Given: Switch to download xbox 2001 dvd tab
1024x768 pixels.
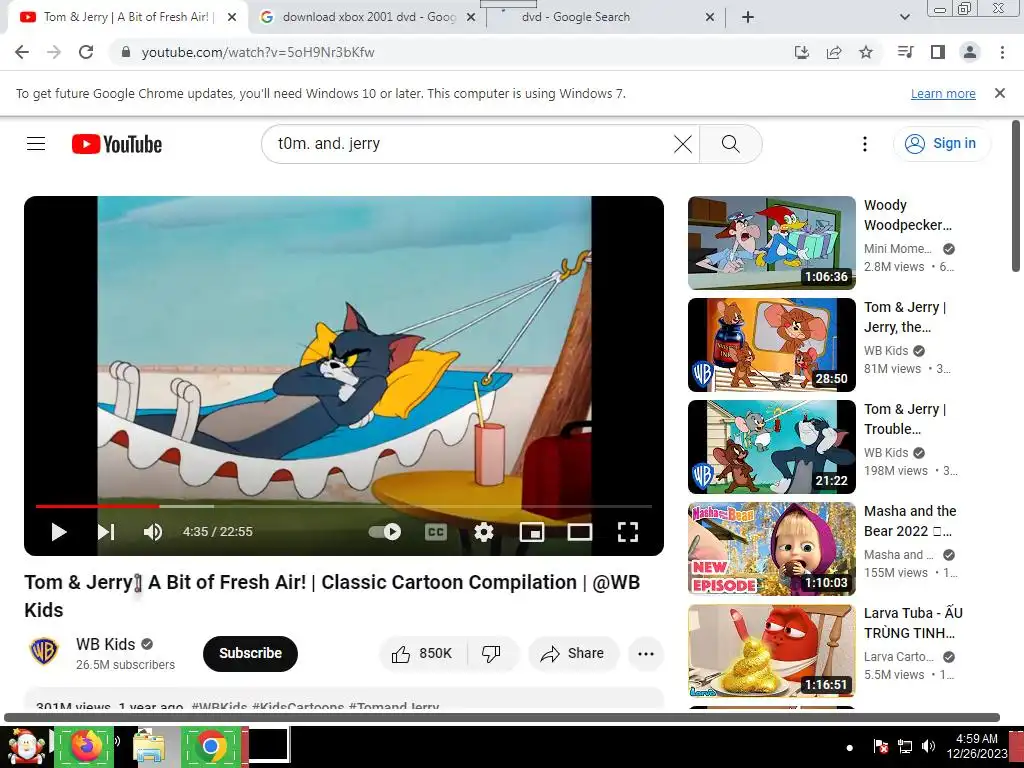Looking at the screenshot, I should 368,17.
